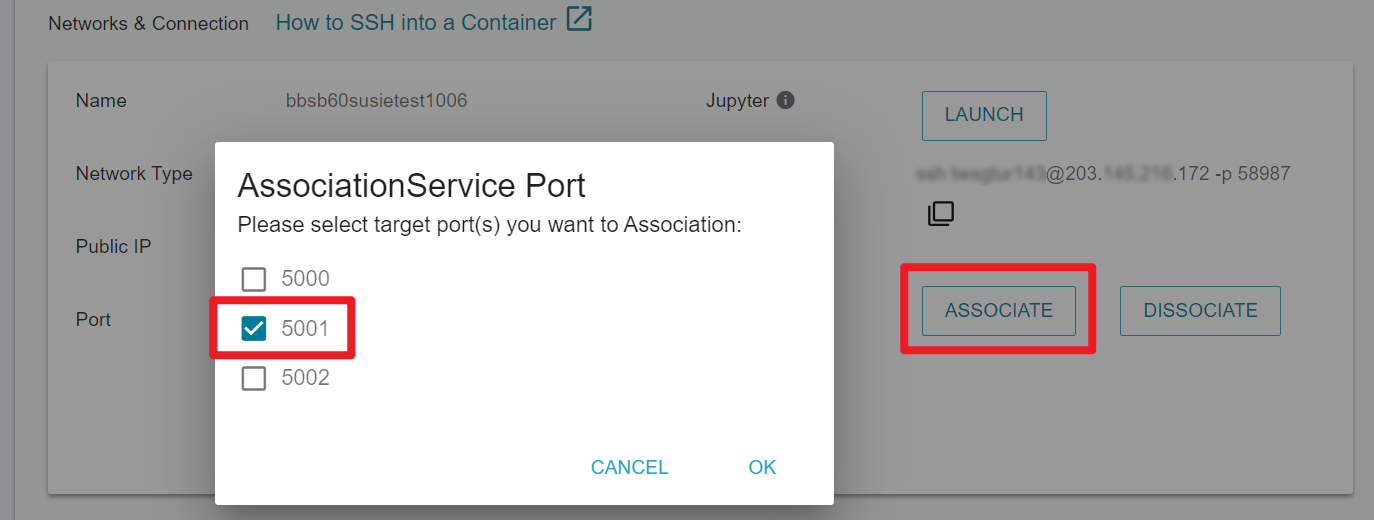Click the ASSOCIATE button
Viewport: 1374px width, 520px height.
[999, 310]
